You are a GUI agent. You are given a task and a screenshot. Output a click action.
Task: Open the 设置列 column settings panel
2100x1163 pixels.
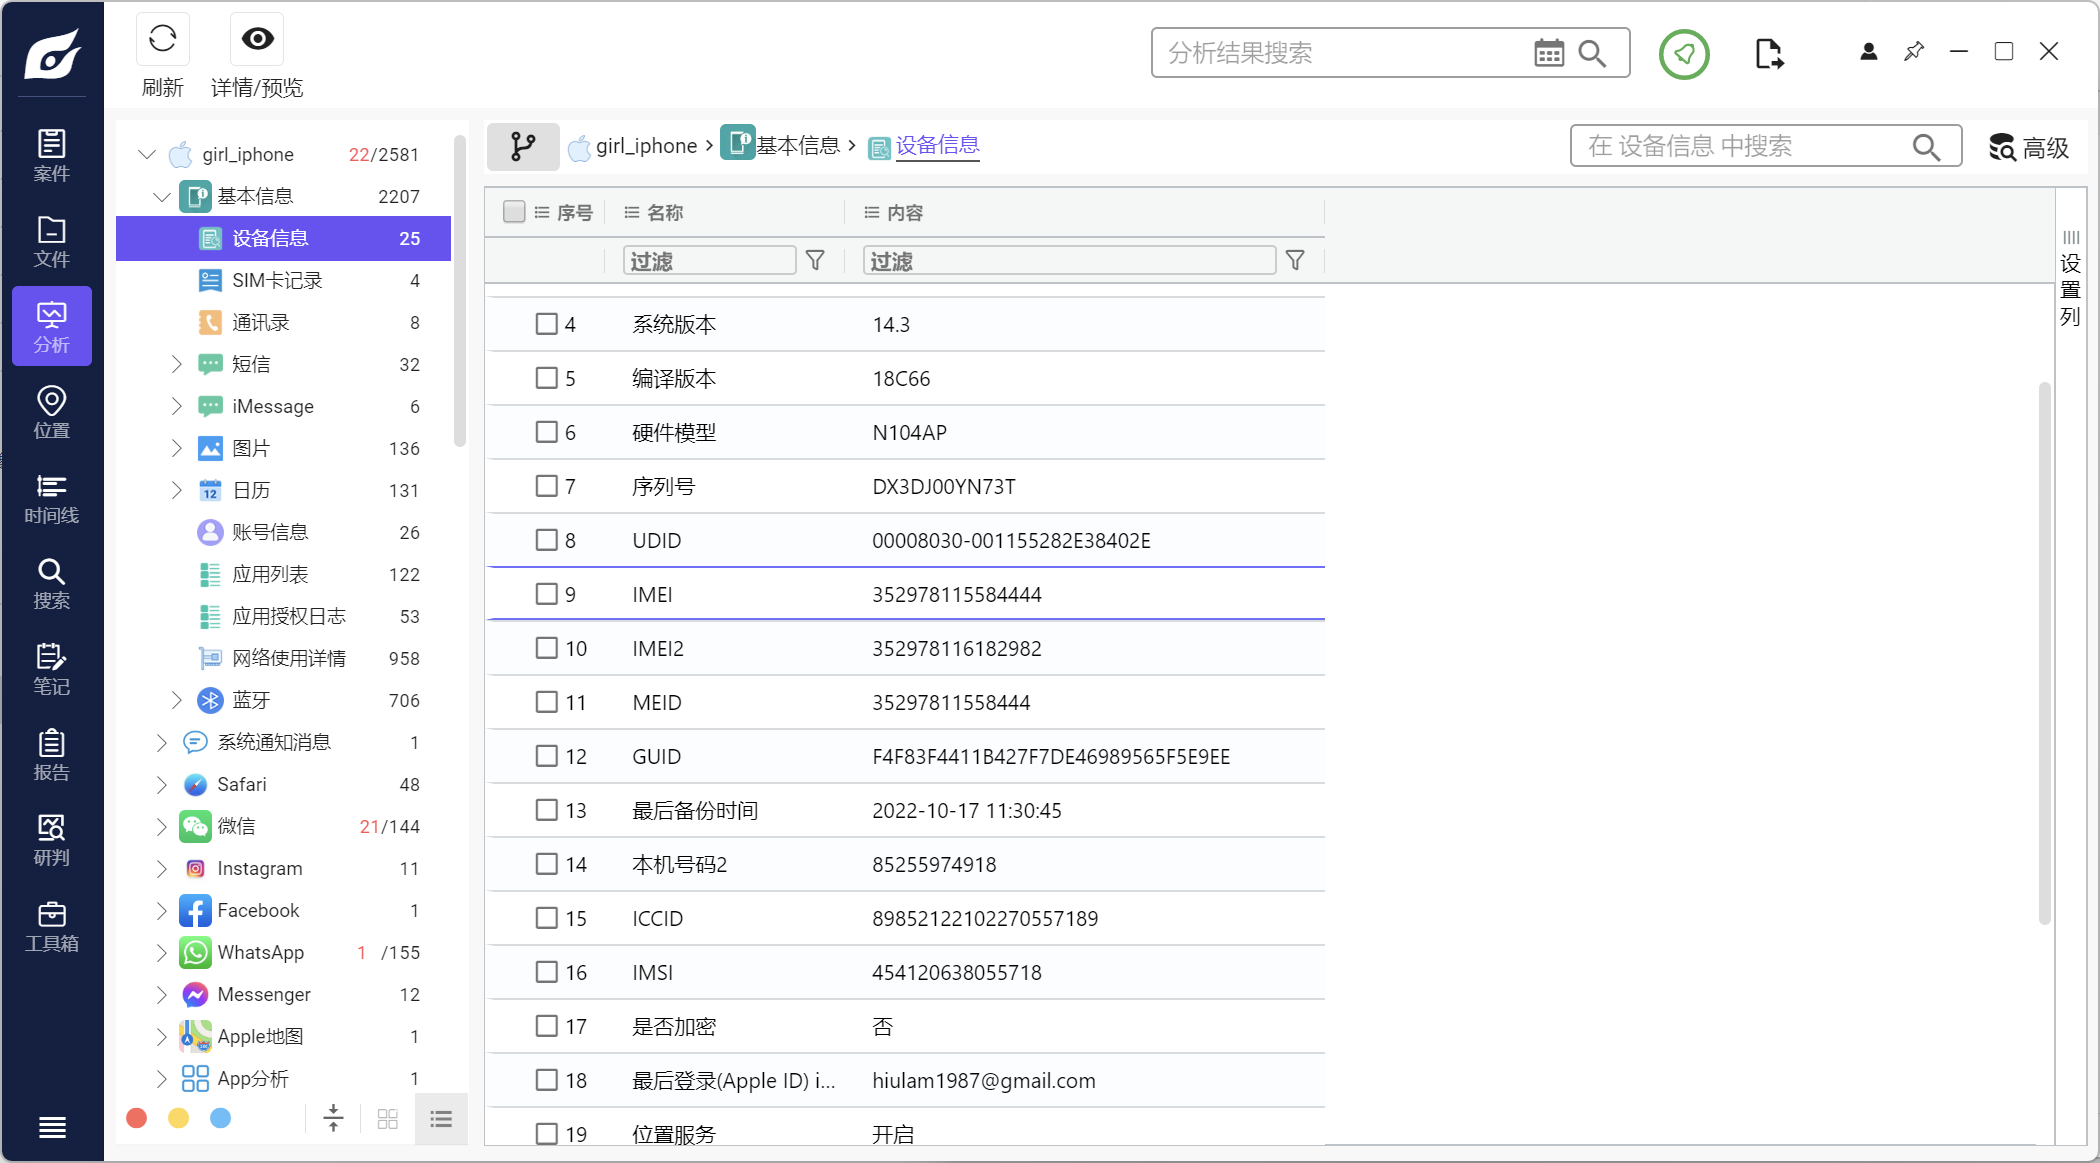pos(2070,279)
